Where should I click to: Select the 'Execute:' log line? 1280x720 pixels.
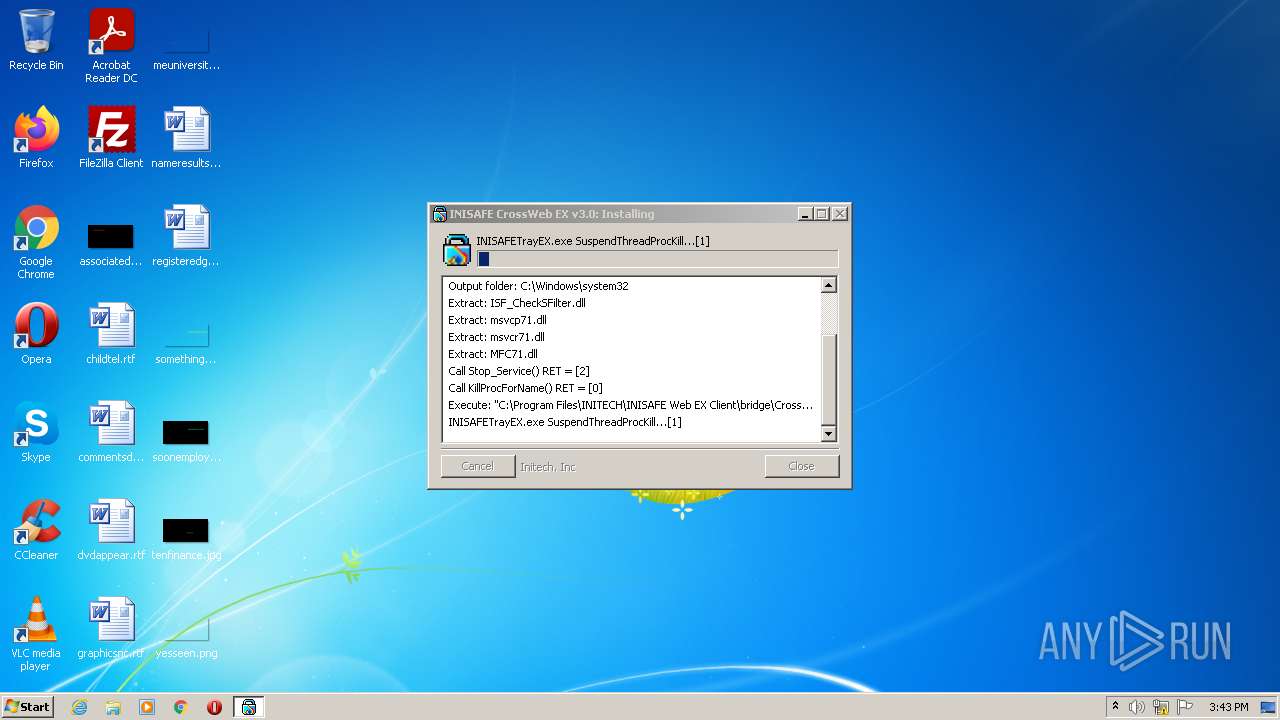pyautogui.click(x=630, y=405)
